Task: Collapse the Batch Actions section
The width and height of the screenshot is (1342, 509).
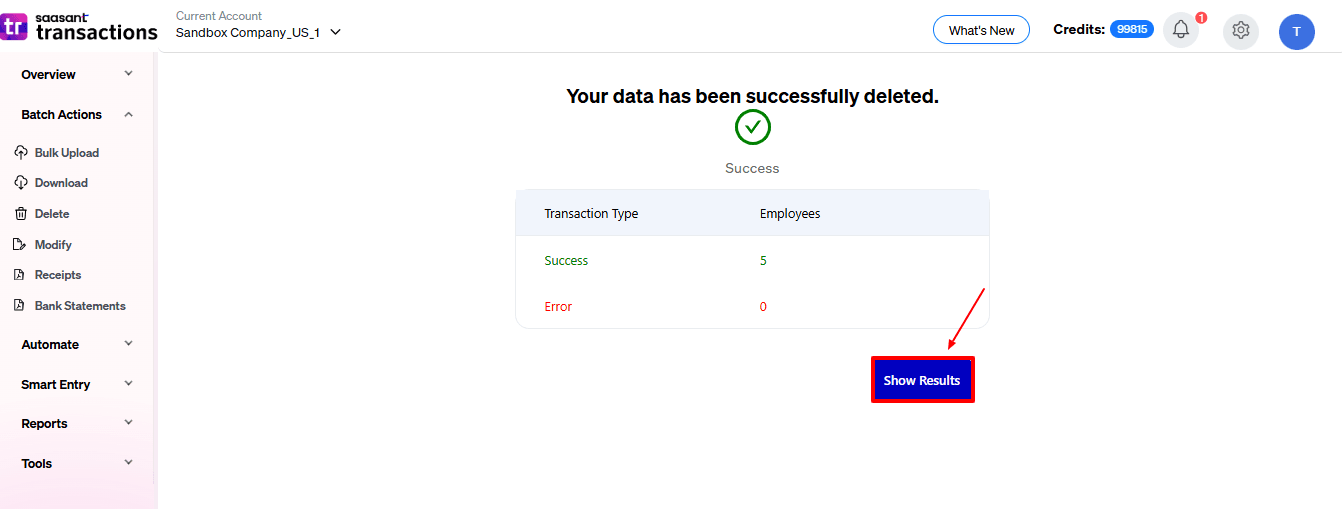Action: (x=128, y=115)
